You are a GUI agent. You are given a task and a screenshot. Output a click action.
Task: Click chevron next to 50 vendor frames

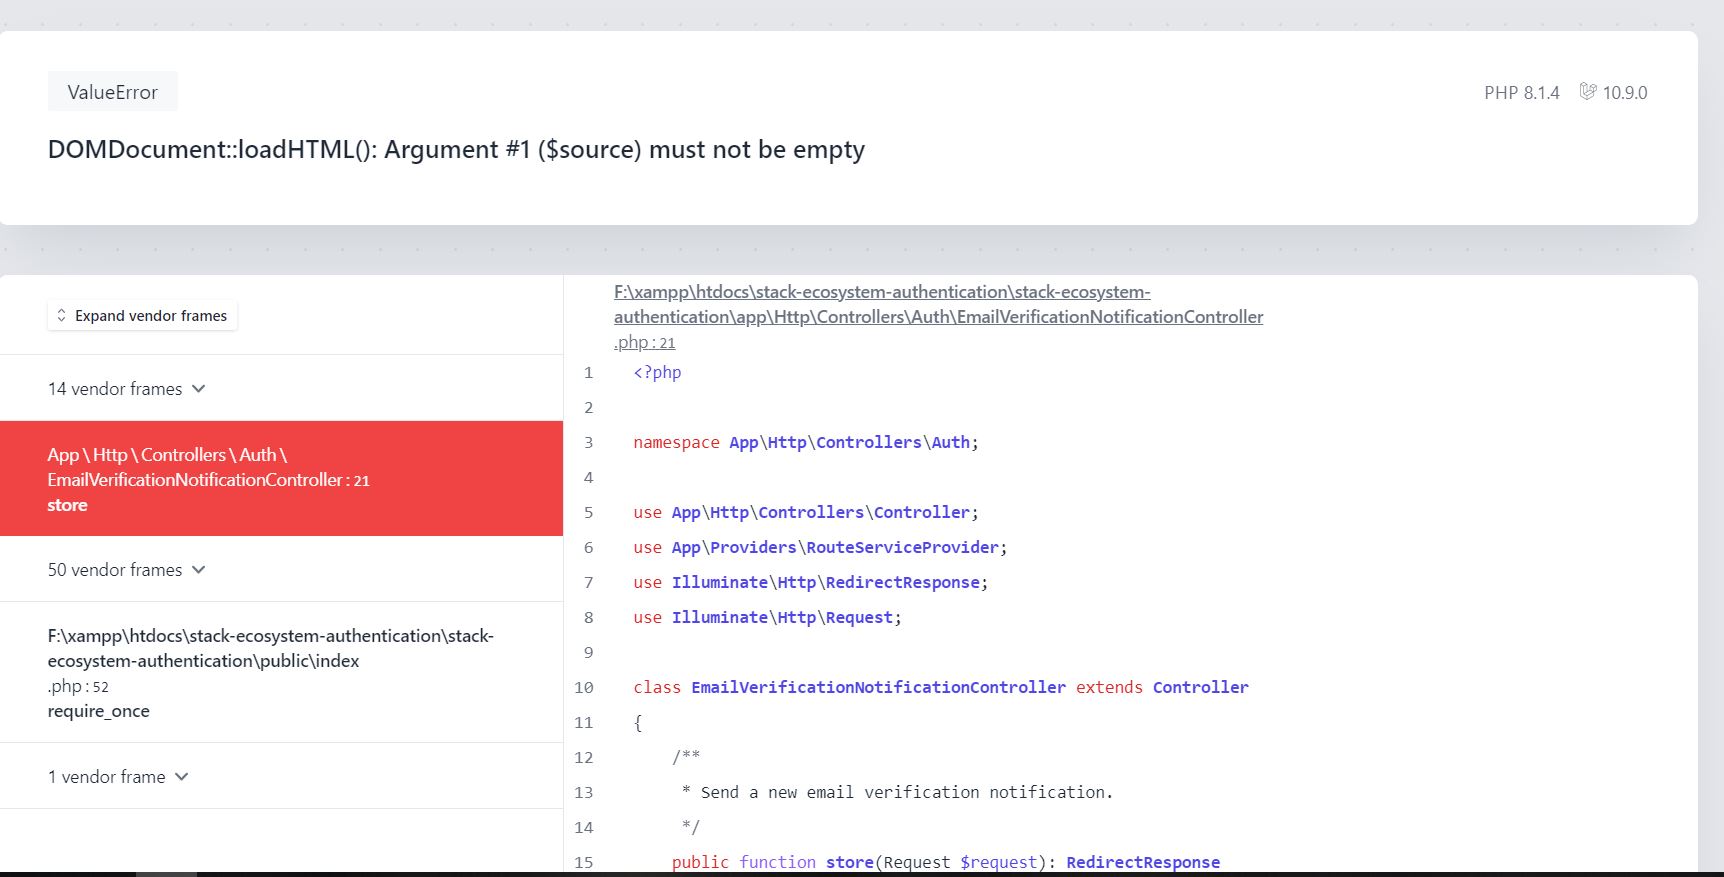[x=198, y=569]
